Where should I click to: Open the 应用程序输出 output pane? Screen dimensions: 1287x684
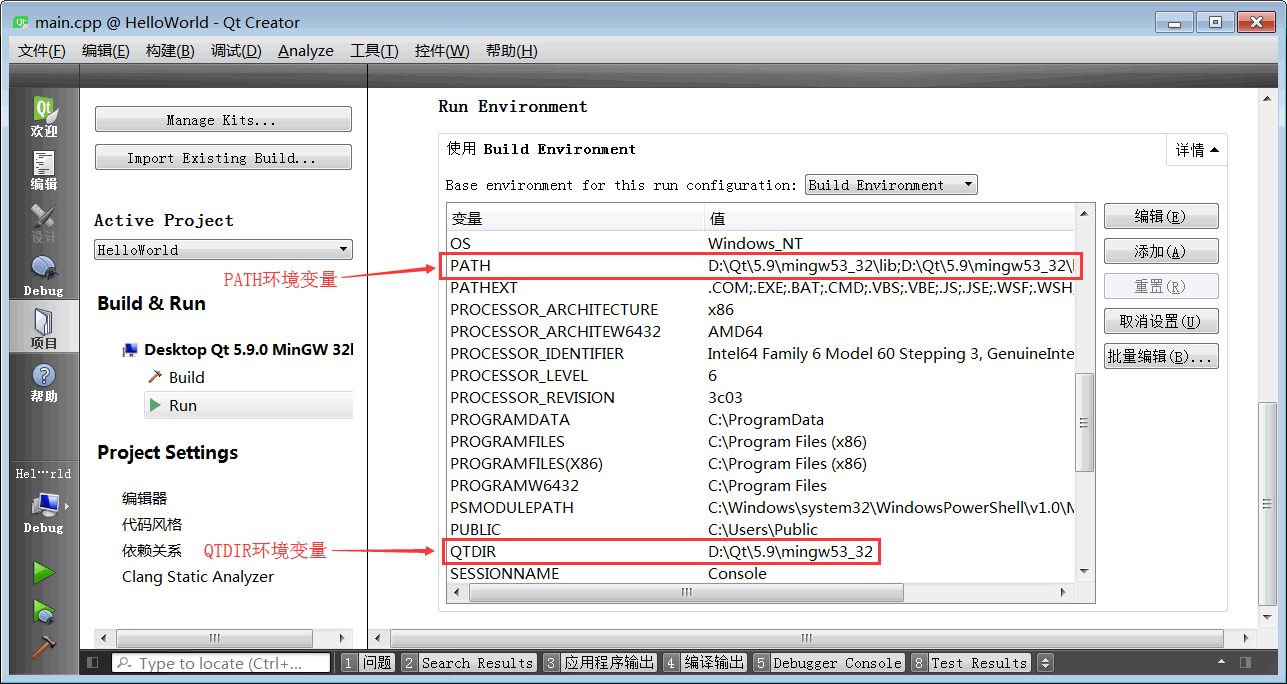[599, 662]
